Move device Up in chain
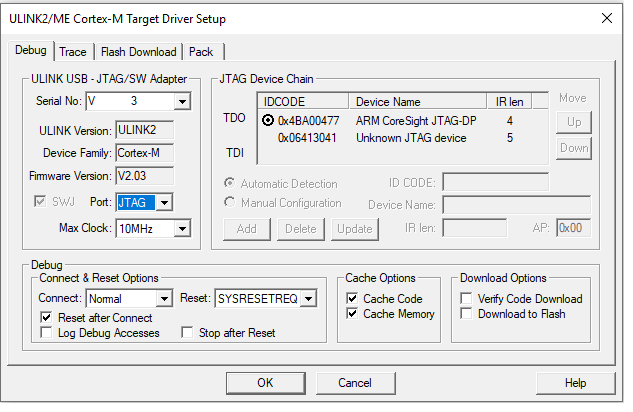 coord(574,122)
